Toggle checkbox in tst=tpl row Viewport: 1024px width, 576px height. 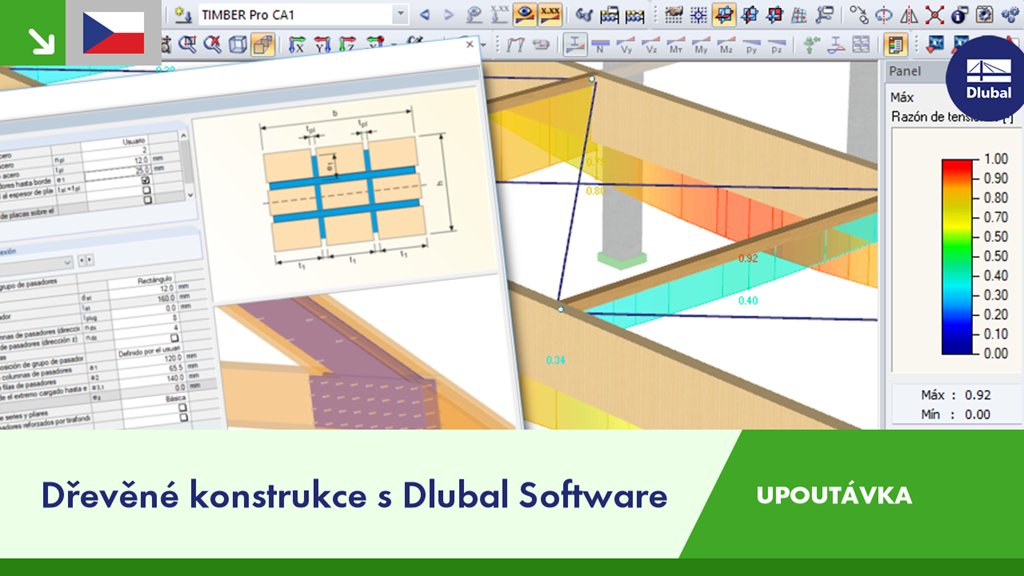click(146, 190)
